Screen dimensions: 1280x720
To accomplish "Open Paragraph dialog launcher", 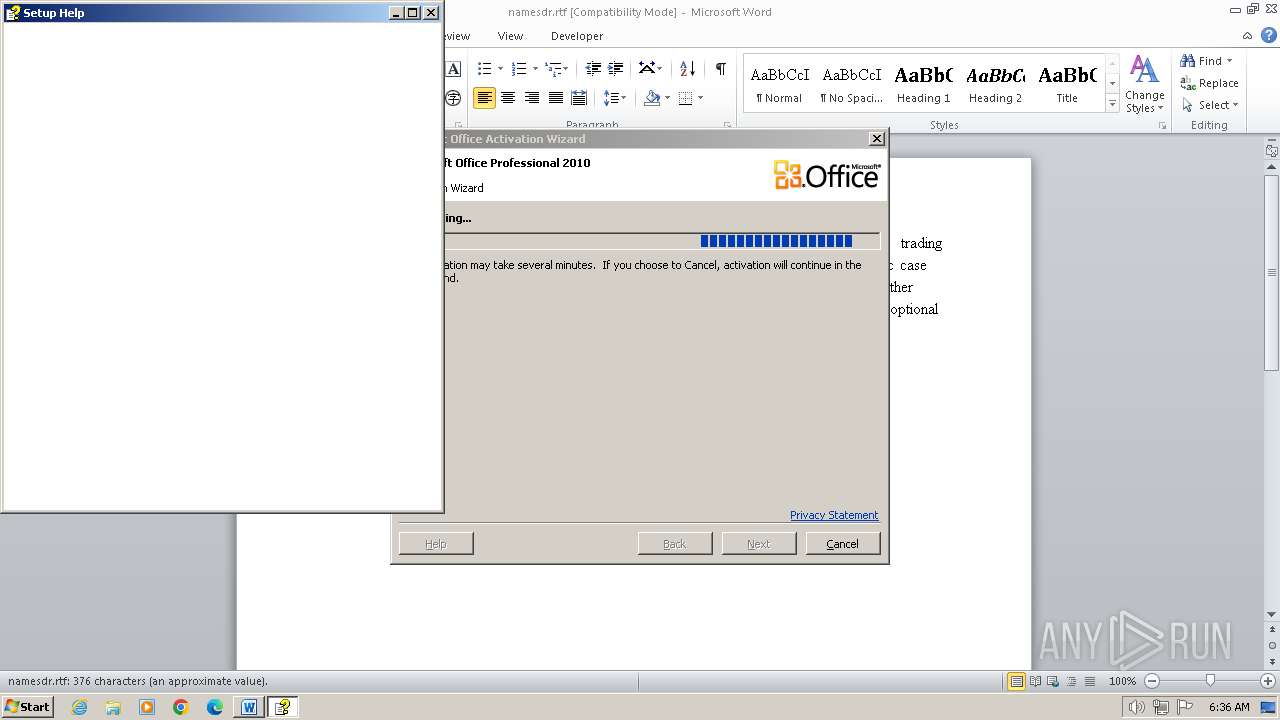I will click(727, 126).
